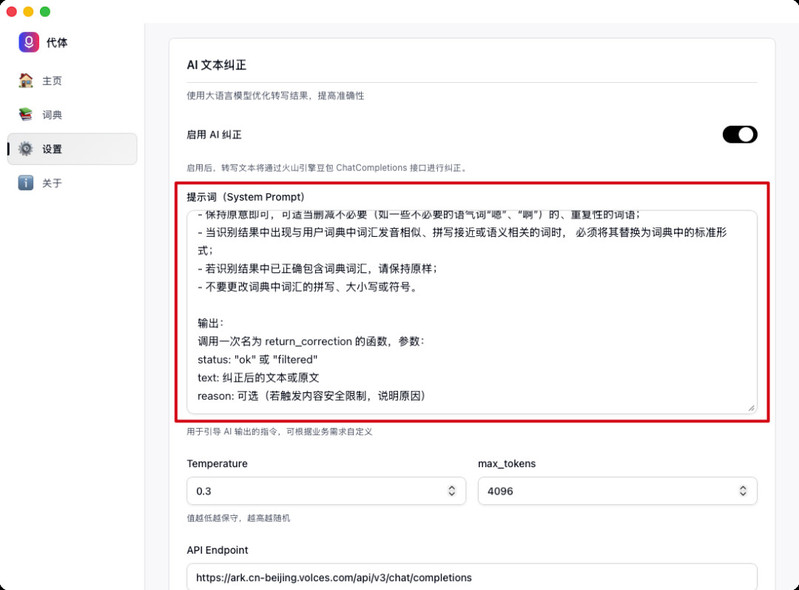Open the 主页 page from sidebar
This screenshot has width=799, height=590.
coord(52,81)
